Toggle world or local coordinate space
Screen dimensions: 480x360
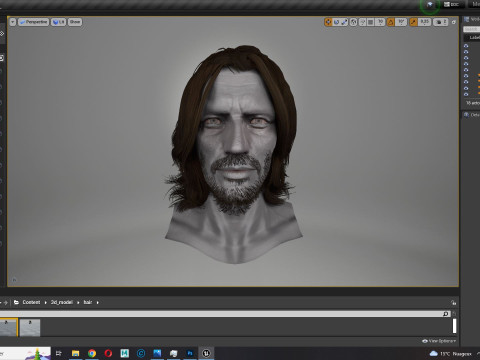tap(353, 22)
